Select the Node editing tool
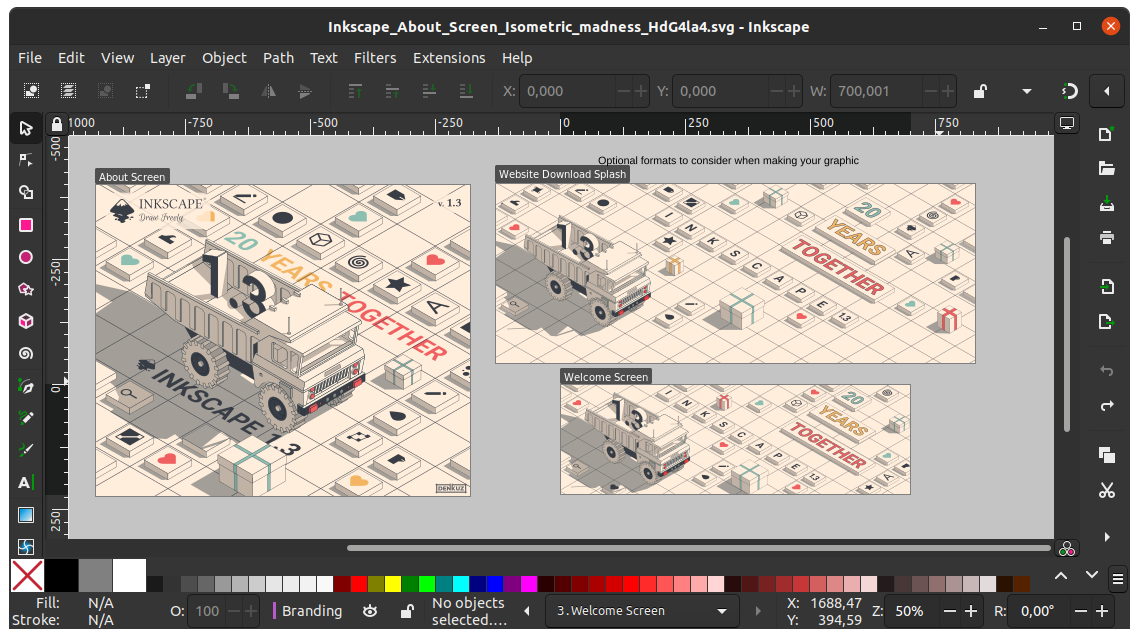The image size is (1139, 638). pos(25,160)
